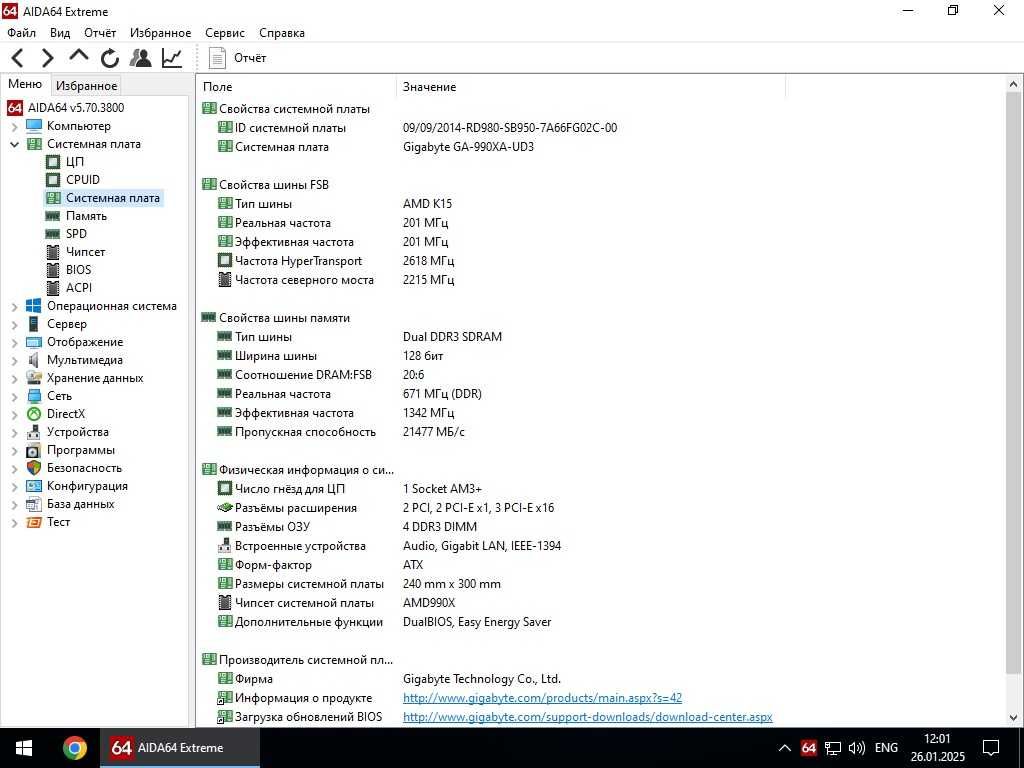Open the notification center icon
The image size is (1024, 768).
point(991,748)
